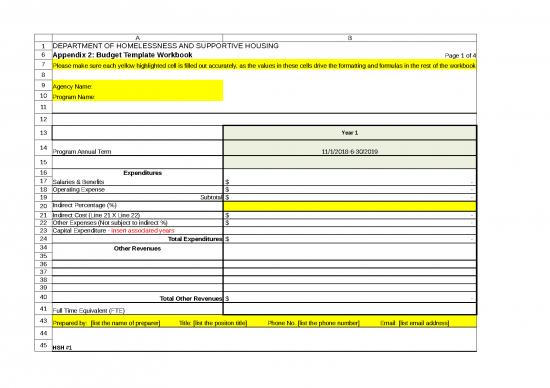Select the 'Expenditures' heading cell
Image resolution: width=550 pixels, height=388 pixels.
click(x=138, y=173)
